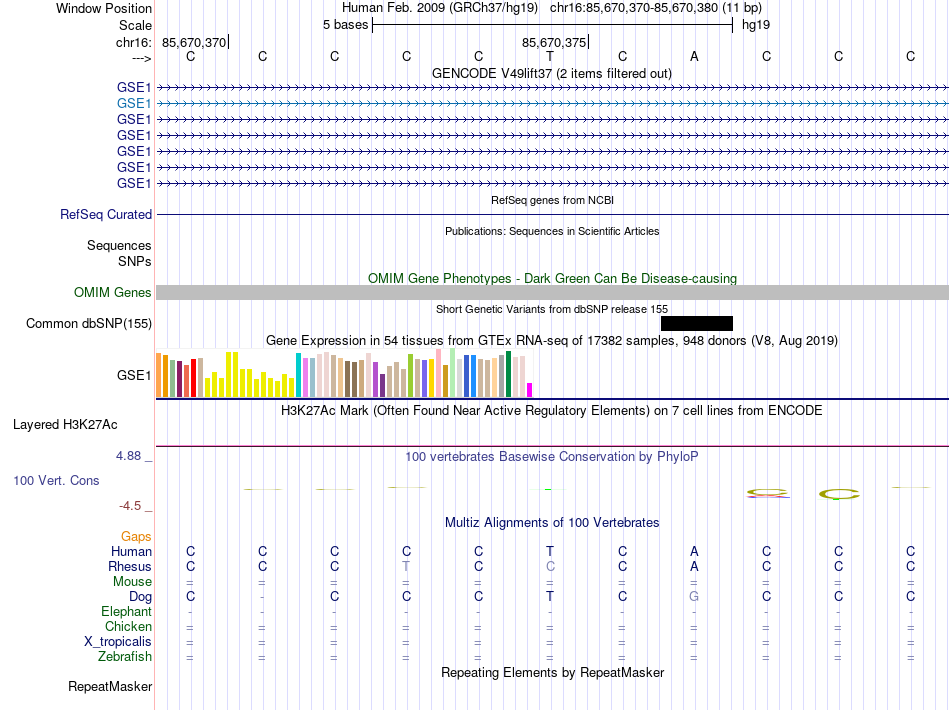Click the 85,670,370 ruler coordinate
Screen dimensions: 950x710
tap(194, 42)
